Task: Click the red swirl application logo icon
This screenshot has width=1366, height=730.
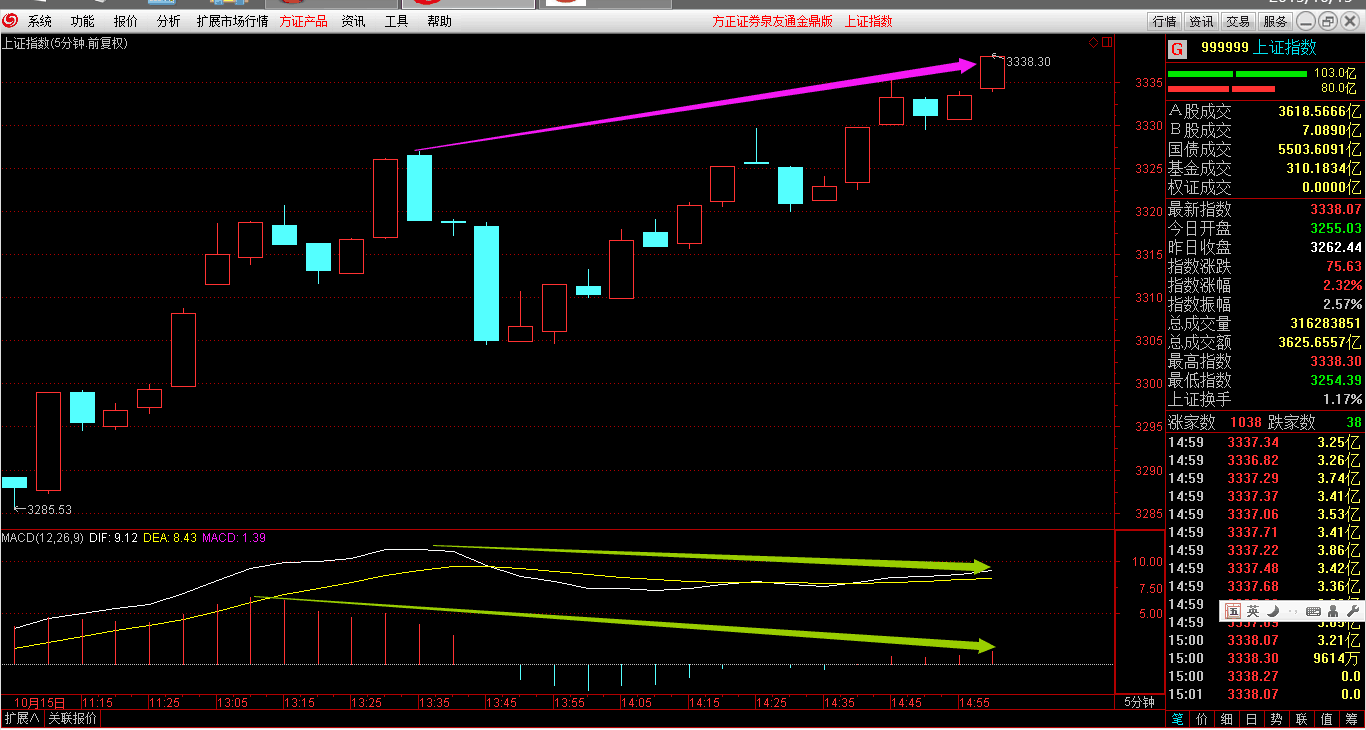Action: point(10,21)
